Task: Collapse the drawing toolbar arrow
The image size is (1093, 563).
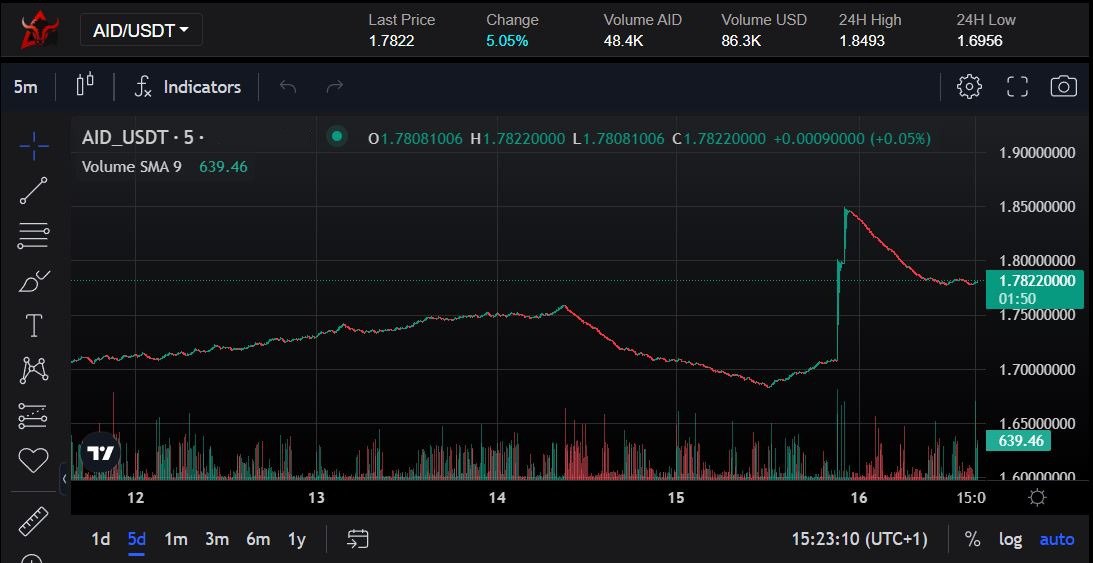Action: (x=64, y=479)
